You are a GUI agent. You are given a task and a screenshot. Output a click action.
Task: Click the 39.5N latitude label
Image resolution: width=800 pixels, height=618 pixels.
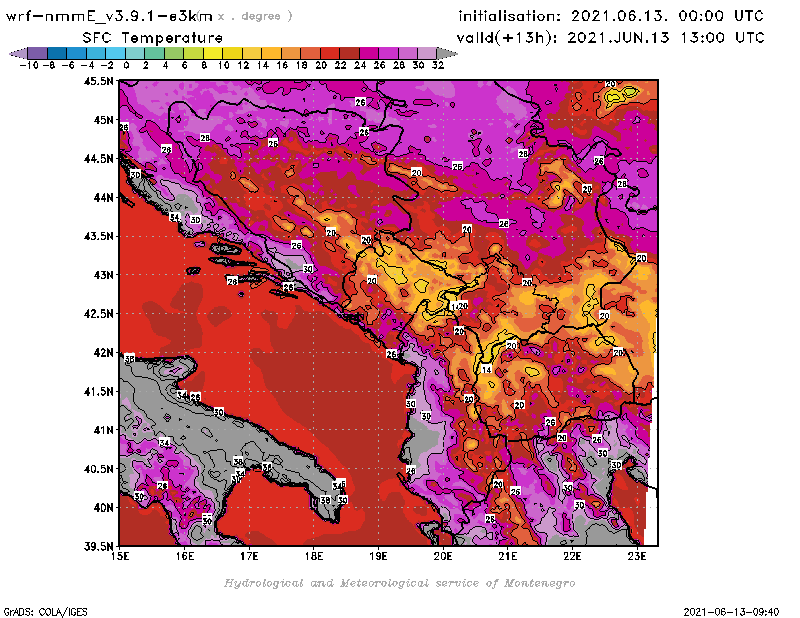click(x=98, y=547)
